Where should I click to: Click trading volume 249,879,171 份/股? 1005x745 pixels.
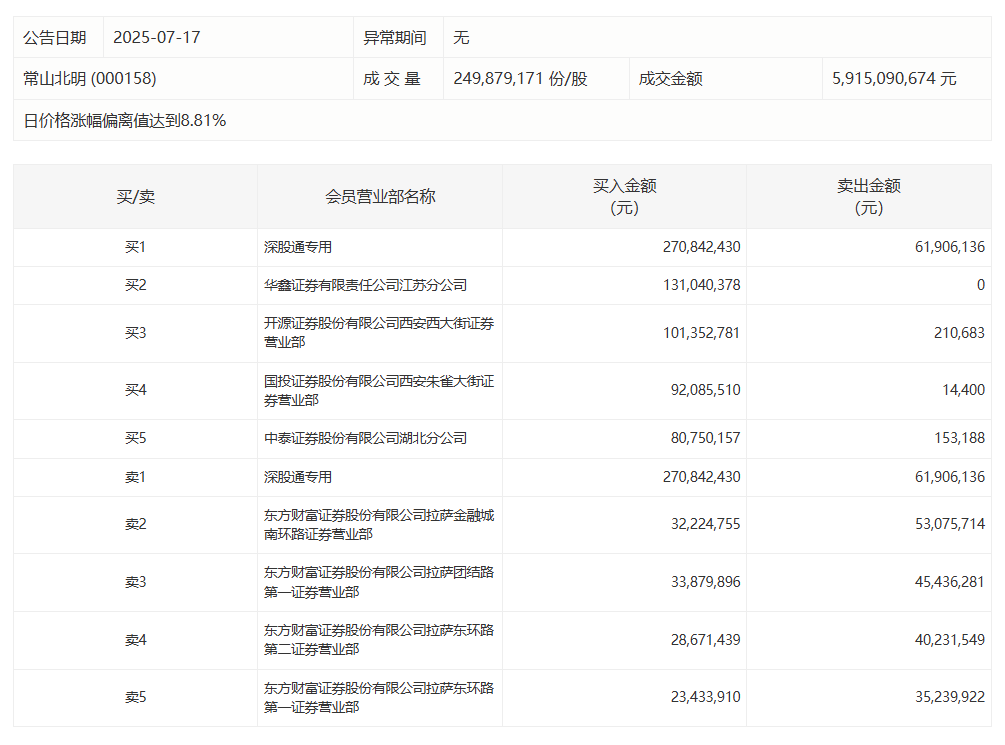(520, 78)
